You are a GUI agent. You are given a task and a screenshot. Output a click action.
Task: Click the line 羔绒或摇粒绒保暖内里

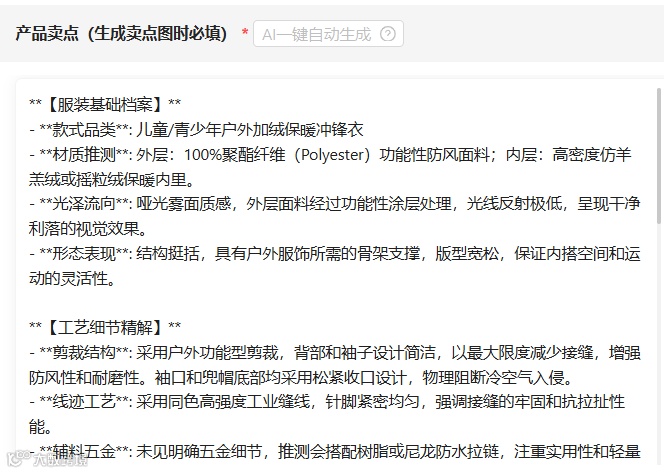112,180
